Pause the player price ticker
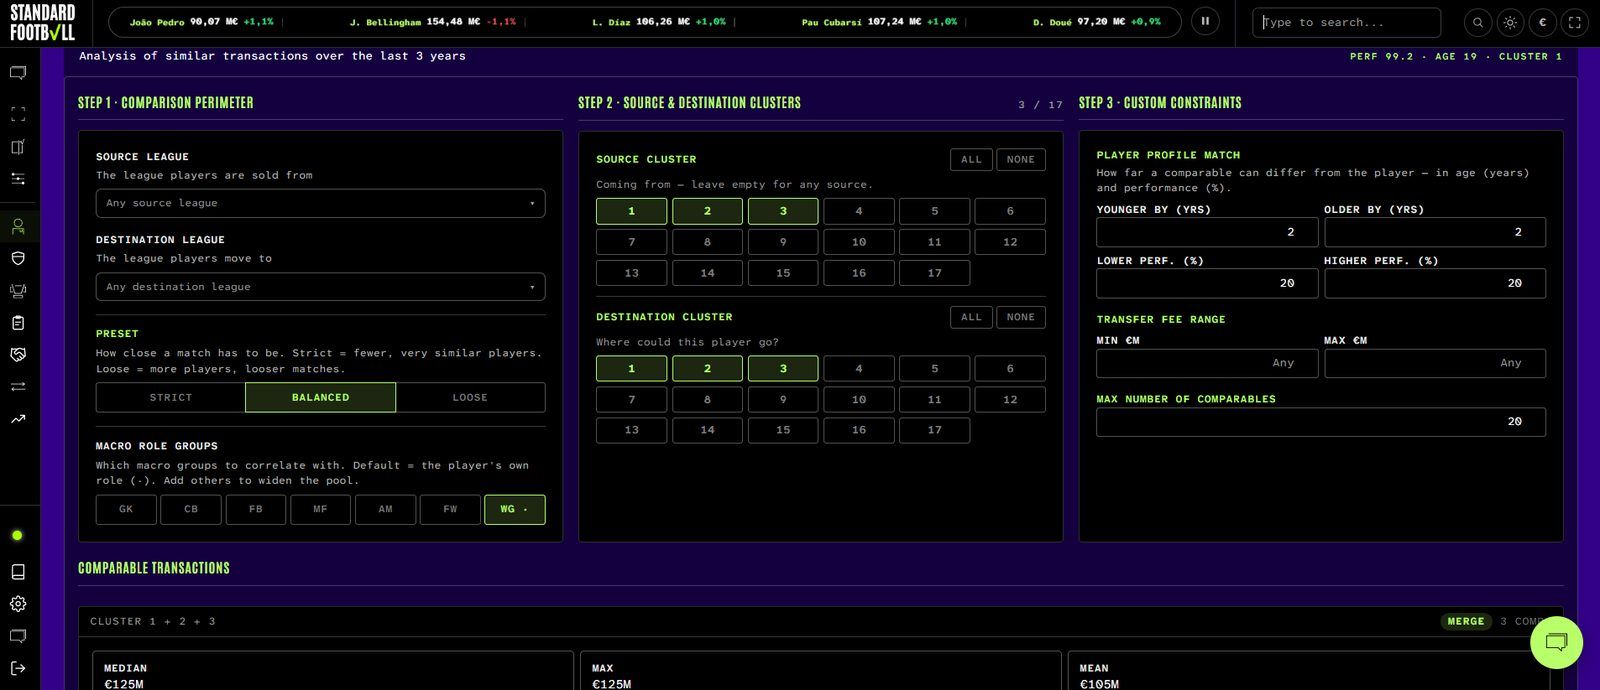This screenshot has height=690, width=1600. [1205, 21]
